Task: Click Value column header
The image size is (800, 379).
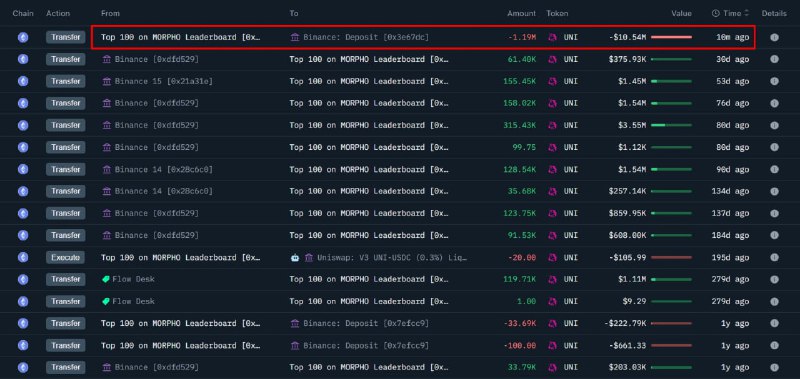Action: coord(681,13)
